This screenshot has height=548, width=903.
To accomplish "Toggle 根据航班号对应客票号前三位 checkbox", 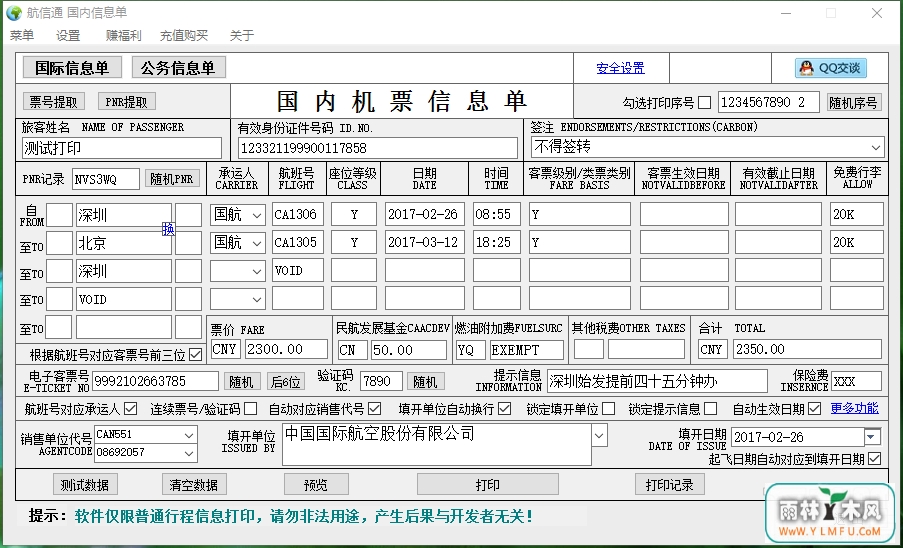I will (x=196, y=354).
